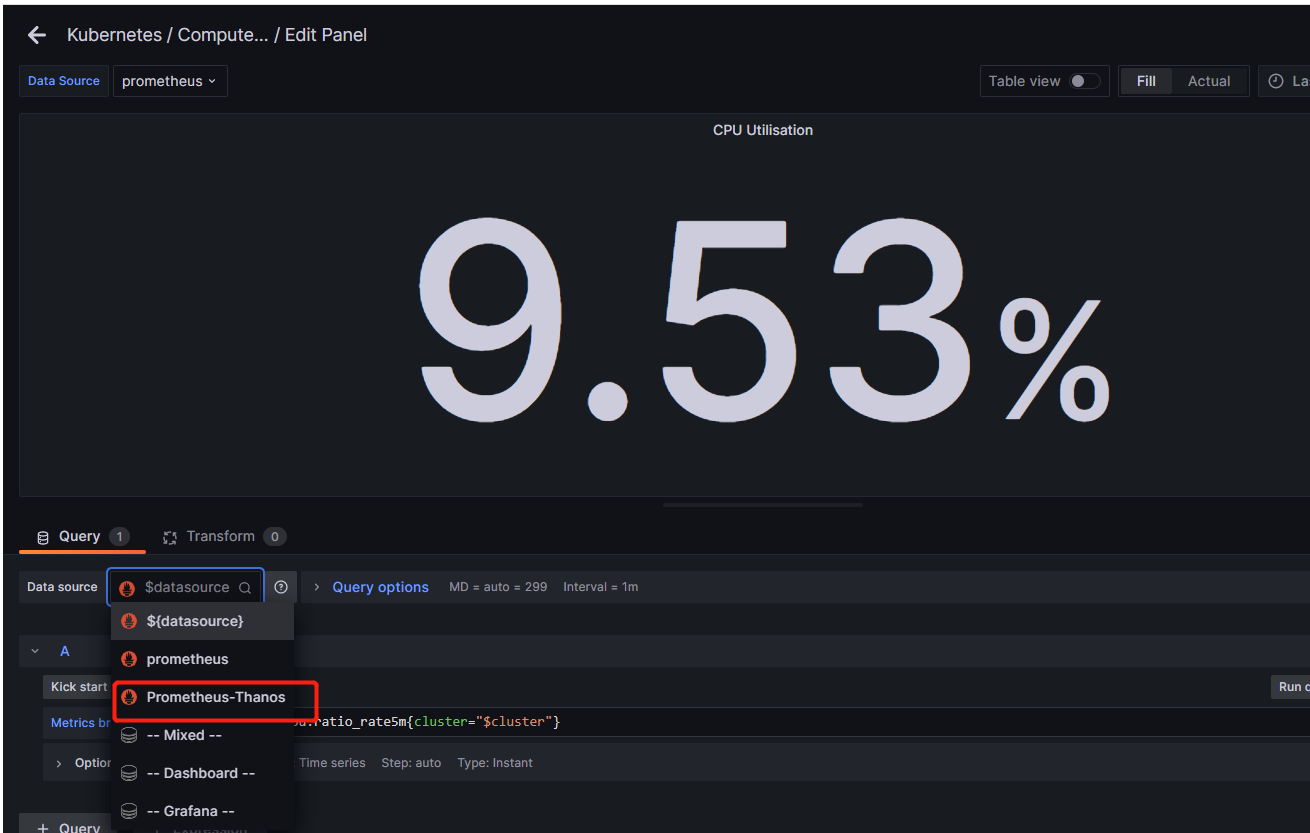
Task: Select the Actual display mode
Action: pos(1209,81)
